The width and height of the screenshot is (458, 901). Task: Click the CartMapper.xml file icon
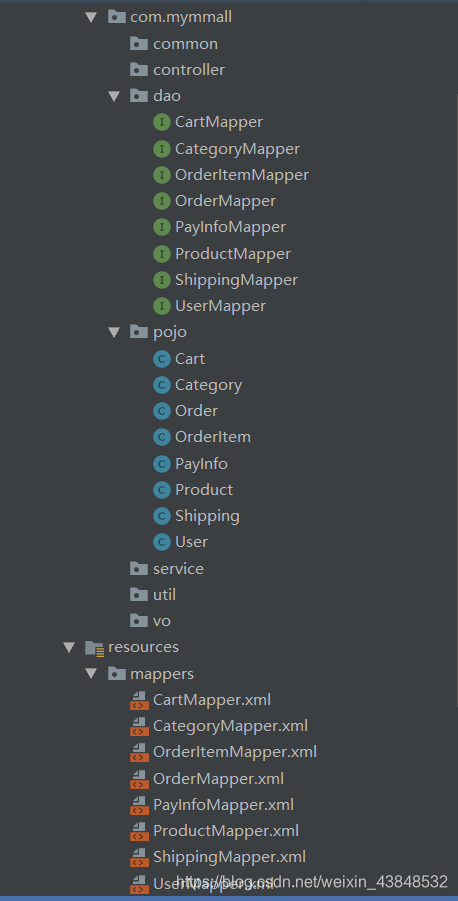pyautogui.click(x=138, y=700)
